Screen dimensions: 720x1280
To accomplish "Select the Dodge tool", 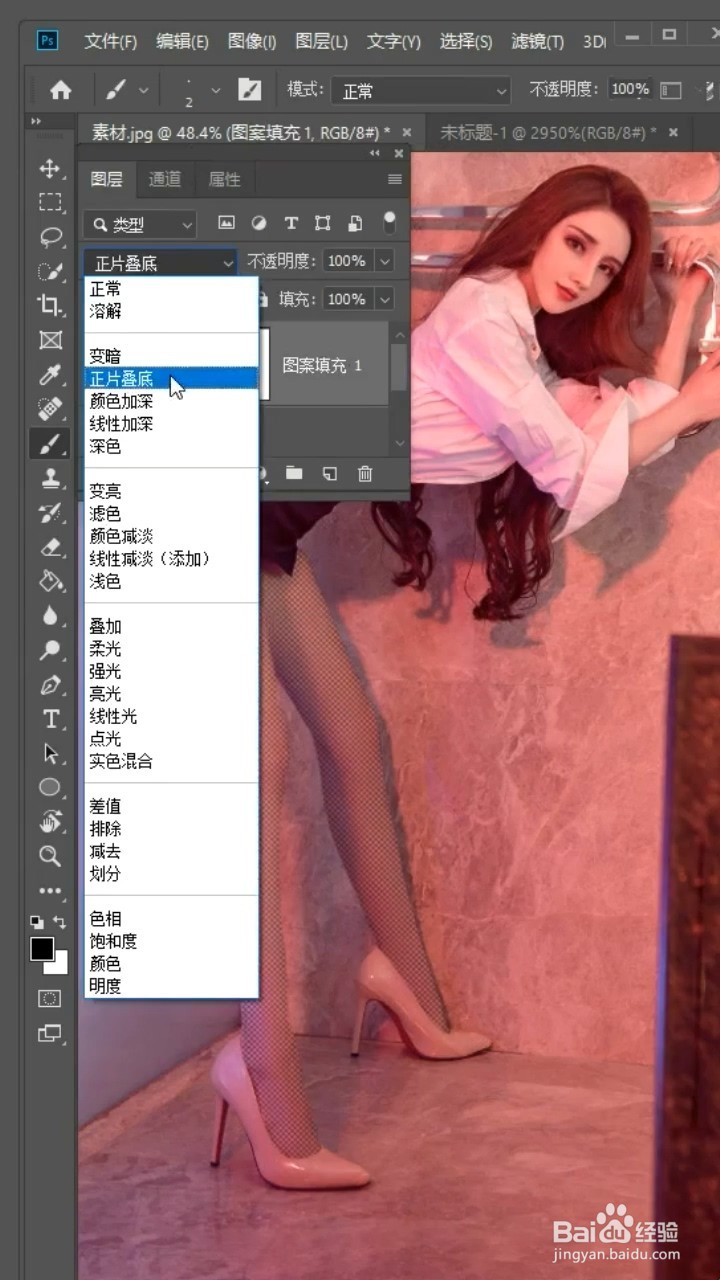I will (50, 650).
